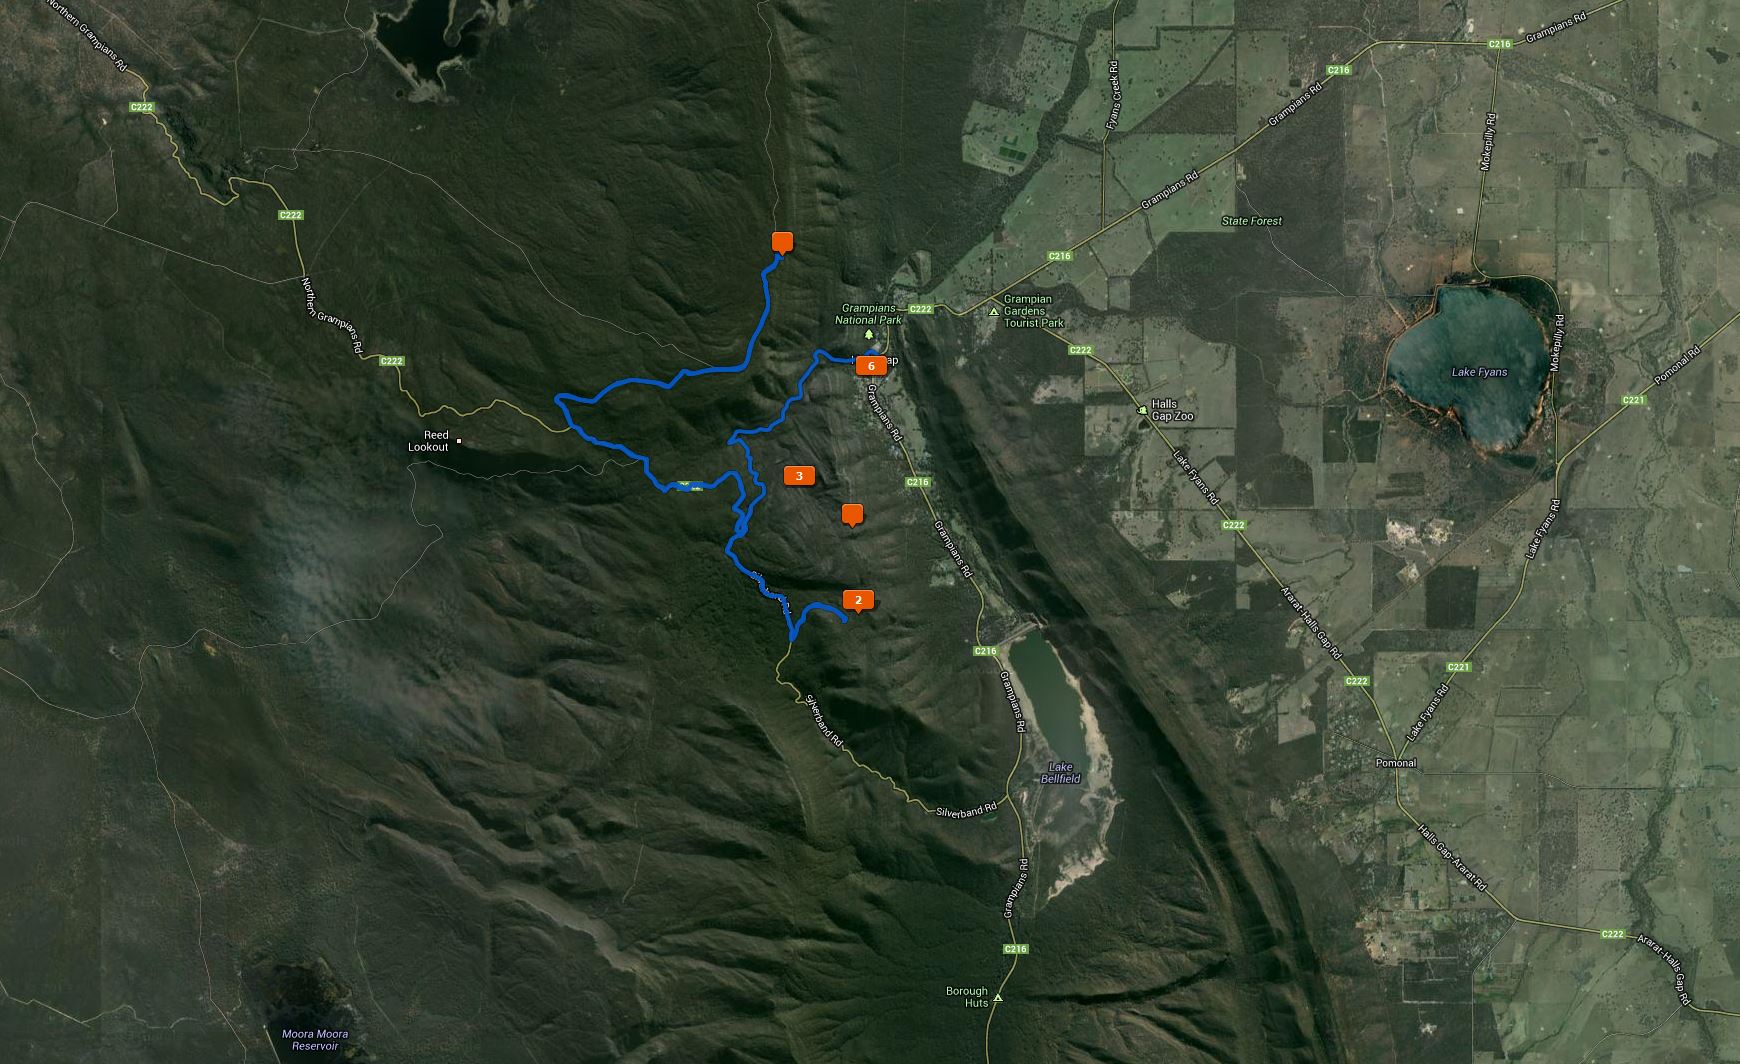1740x1064 pixels.
Task: Click the Lake Fyans label
Action: [1479, 372]
